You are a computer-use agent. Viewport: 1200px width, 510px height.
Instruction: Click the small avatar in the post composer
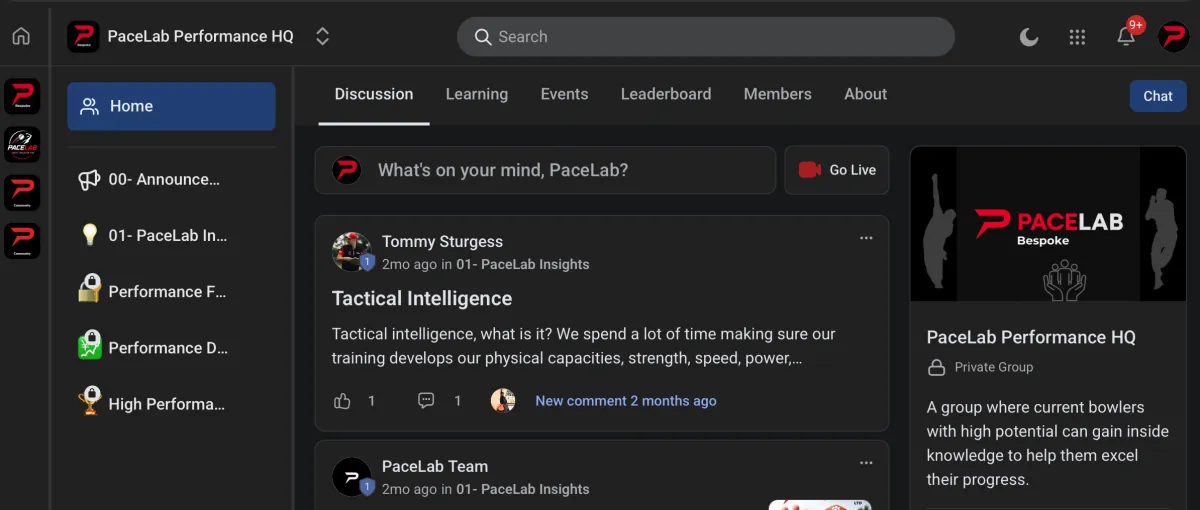click(347, 170)
